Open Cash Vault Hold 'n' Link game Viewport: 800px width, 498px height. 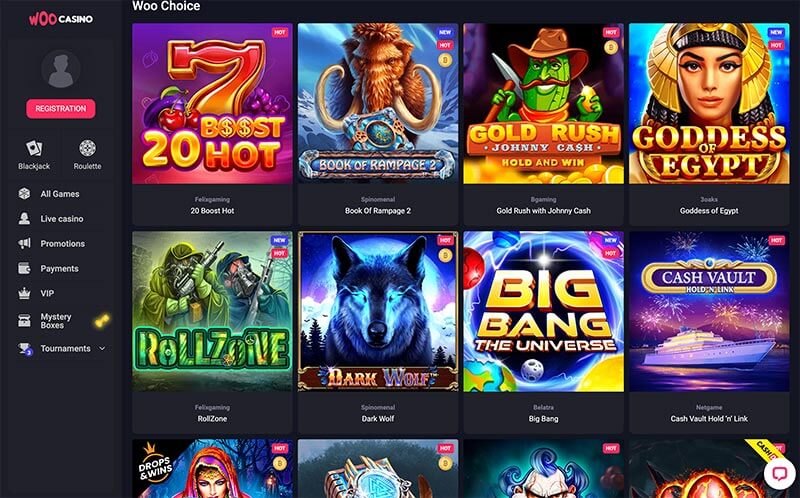[709, 311]
